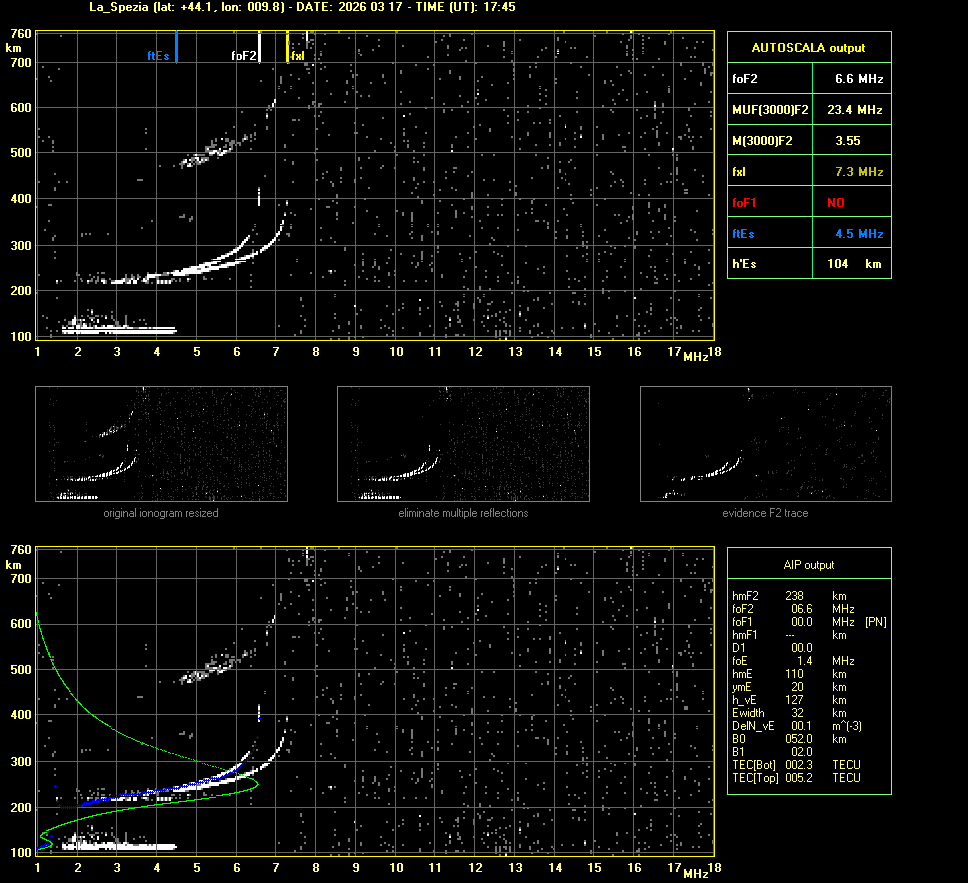This screenshot has height=883, width=968.
Task: Select the blue ftEs 4.5 MHz row
Action: tap(808, 234)
